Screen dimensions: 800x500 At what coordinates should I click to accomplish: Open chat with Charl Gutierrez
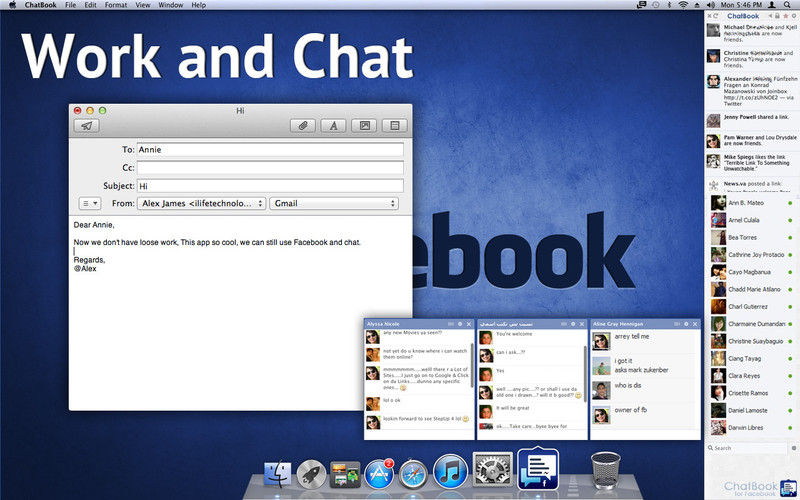tap(752, 307)
